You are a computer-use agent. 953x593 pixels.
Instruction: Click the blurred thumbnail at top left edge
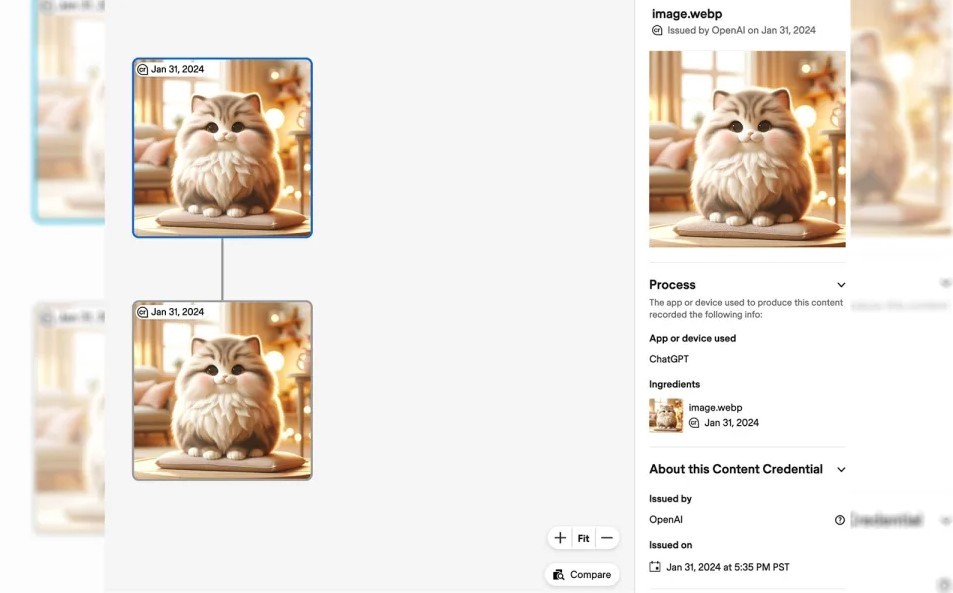click(x=68, y=111)
